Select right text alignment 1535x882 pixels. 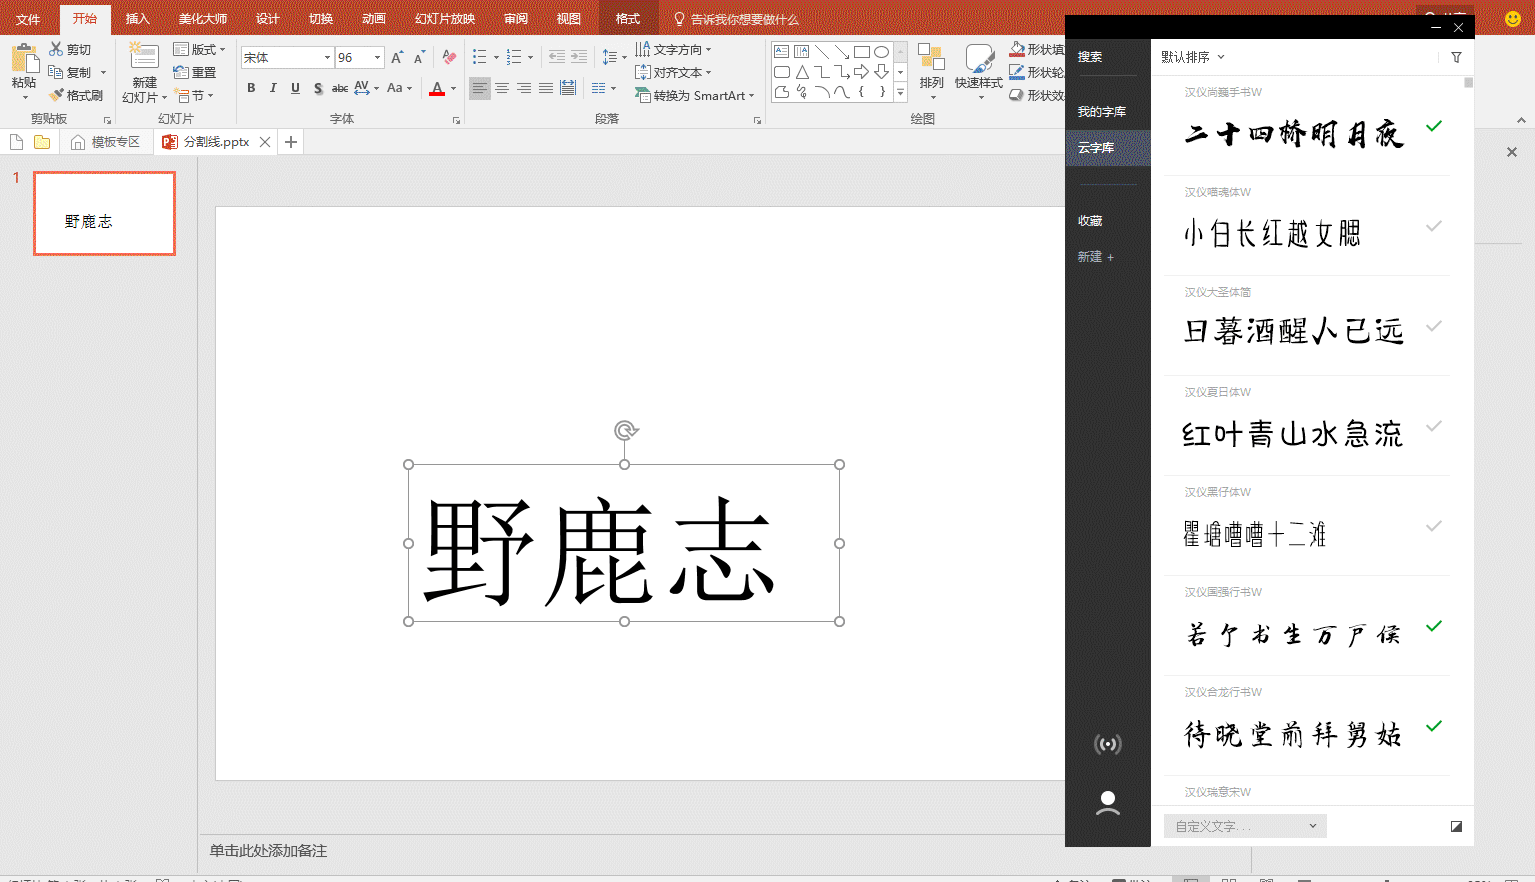click(x=524, y=88)
